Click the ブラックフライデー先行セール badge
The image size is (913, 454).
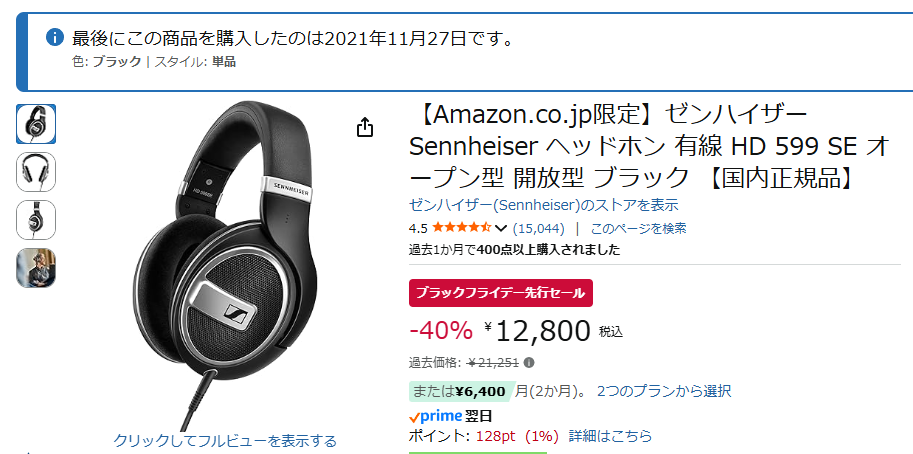[501, 293]
